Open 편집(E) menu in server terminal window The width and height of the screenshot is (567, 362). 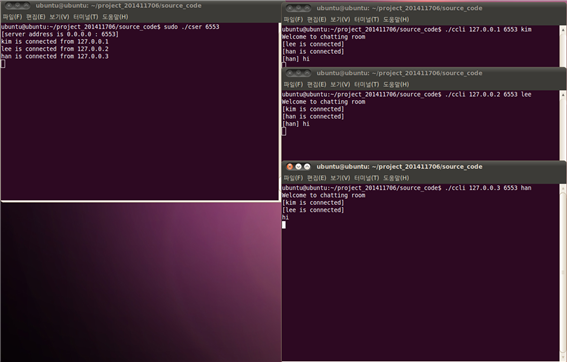[x=35, y=17]
